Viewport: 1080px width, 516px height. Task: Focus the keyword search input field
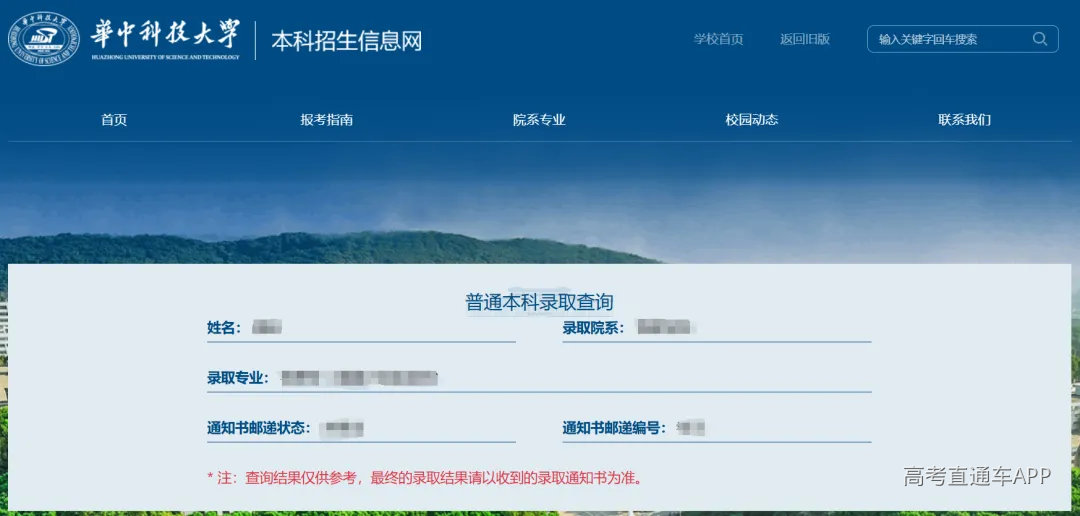(x=962, y=39)
